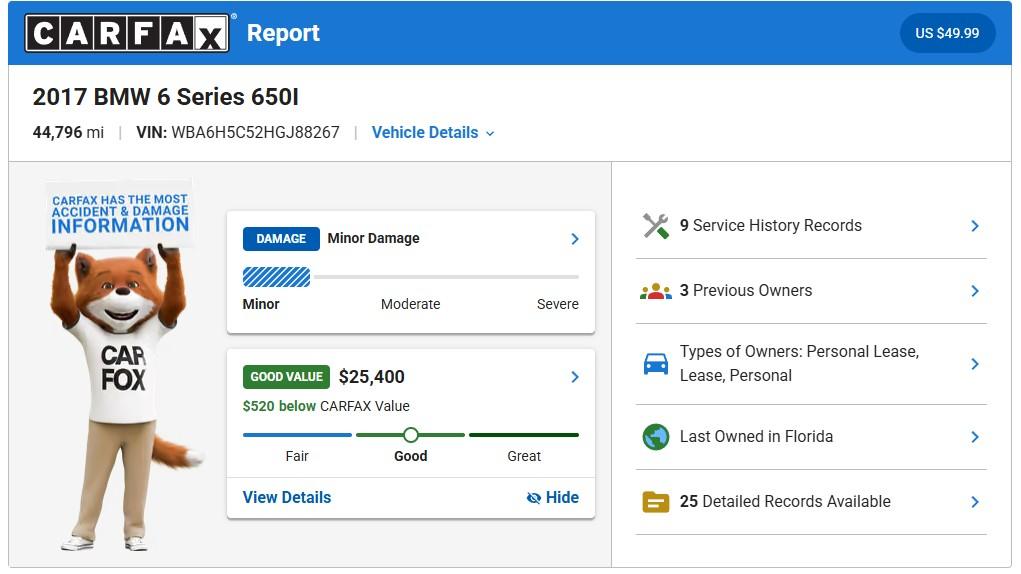Click the crossed-eye icon beside Hide
This screenshot has width=1021, height=574.
pyautogui.click(x=533, y=498)
